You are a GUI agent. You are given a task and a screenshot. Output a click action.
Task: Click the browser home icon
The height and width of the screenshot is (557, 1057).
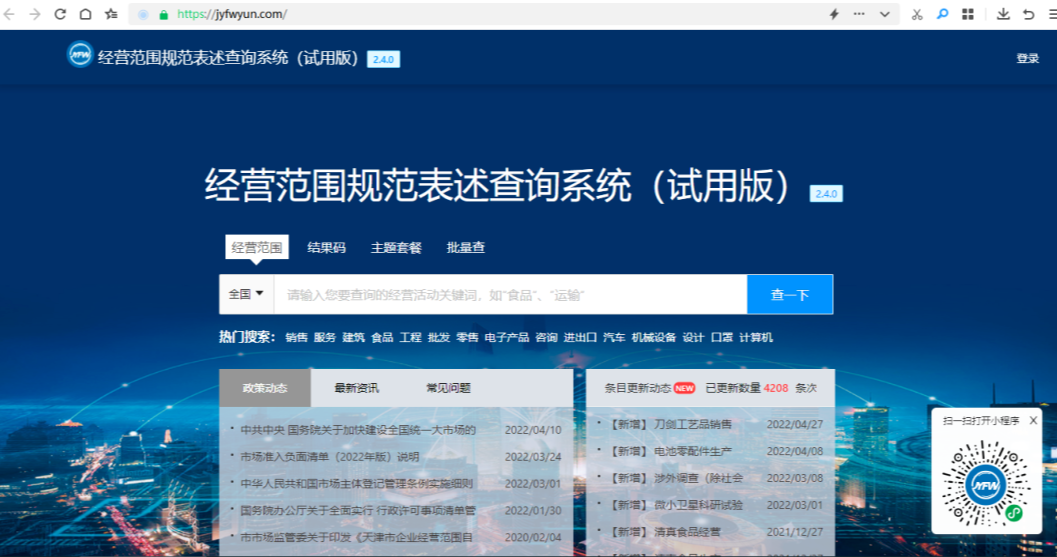[x=85, y=14]
